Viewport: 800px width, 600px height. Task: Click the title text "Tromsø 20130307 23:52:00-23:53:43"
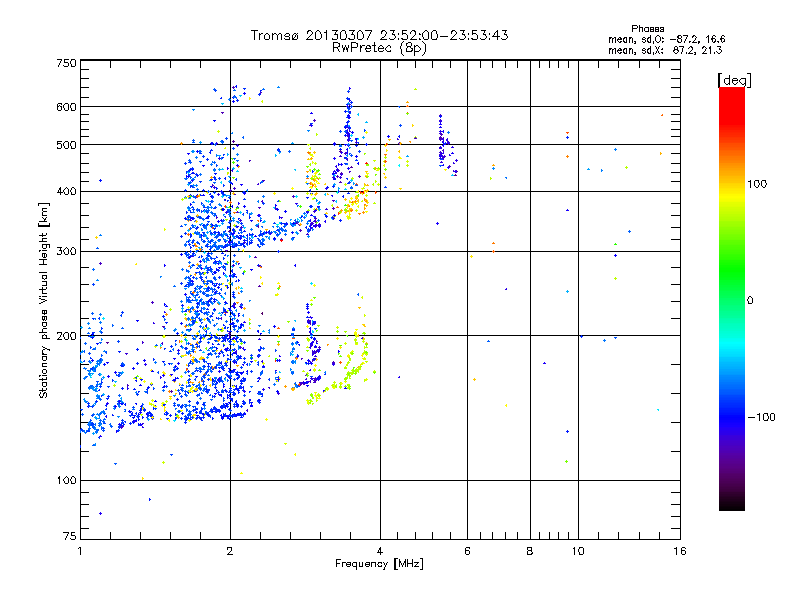tap(379, 35)
